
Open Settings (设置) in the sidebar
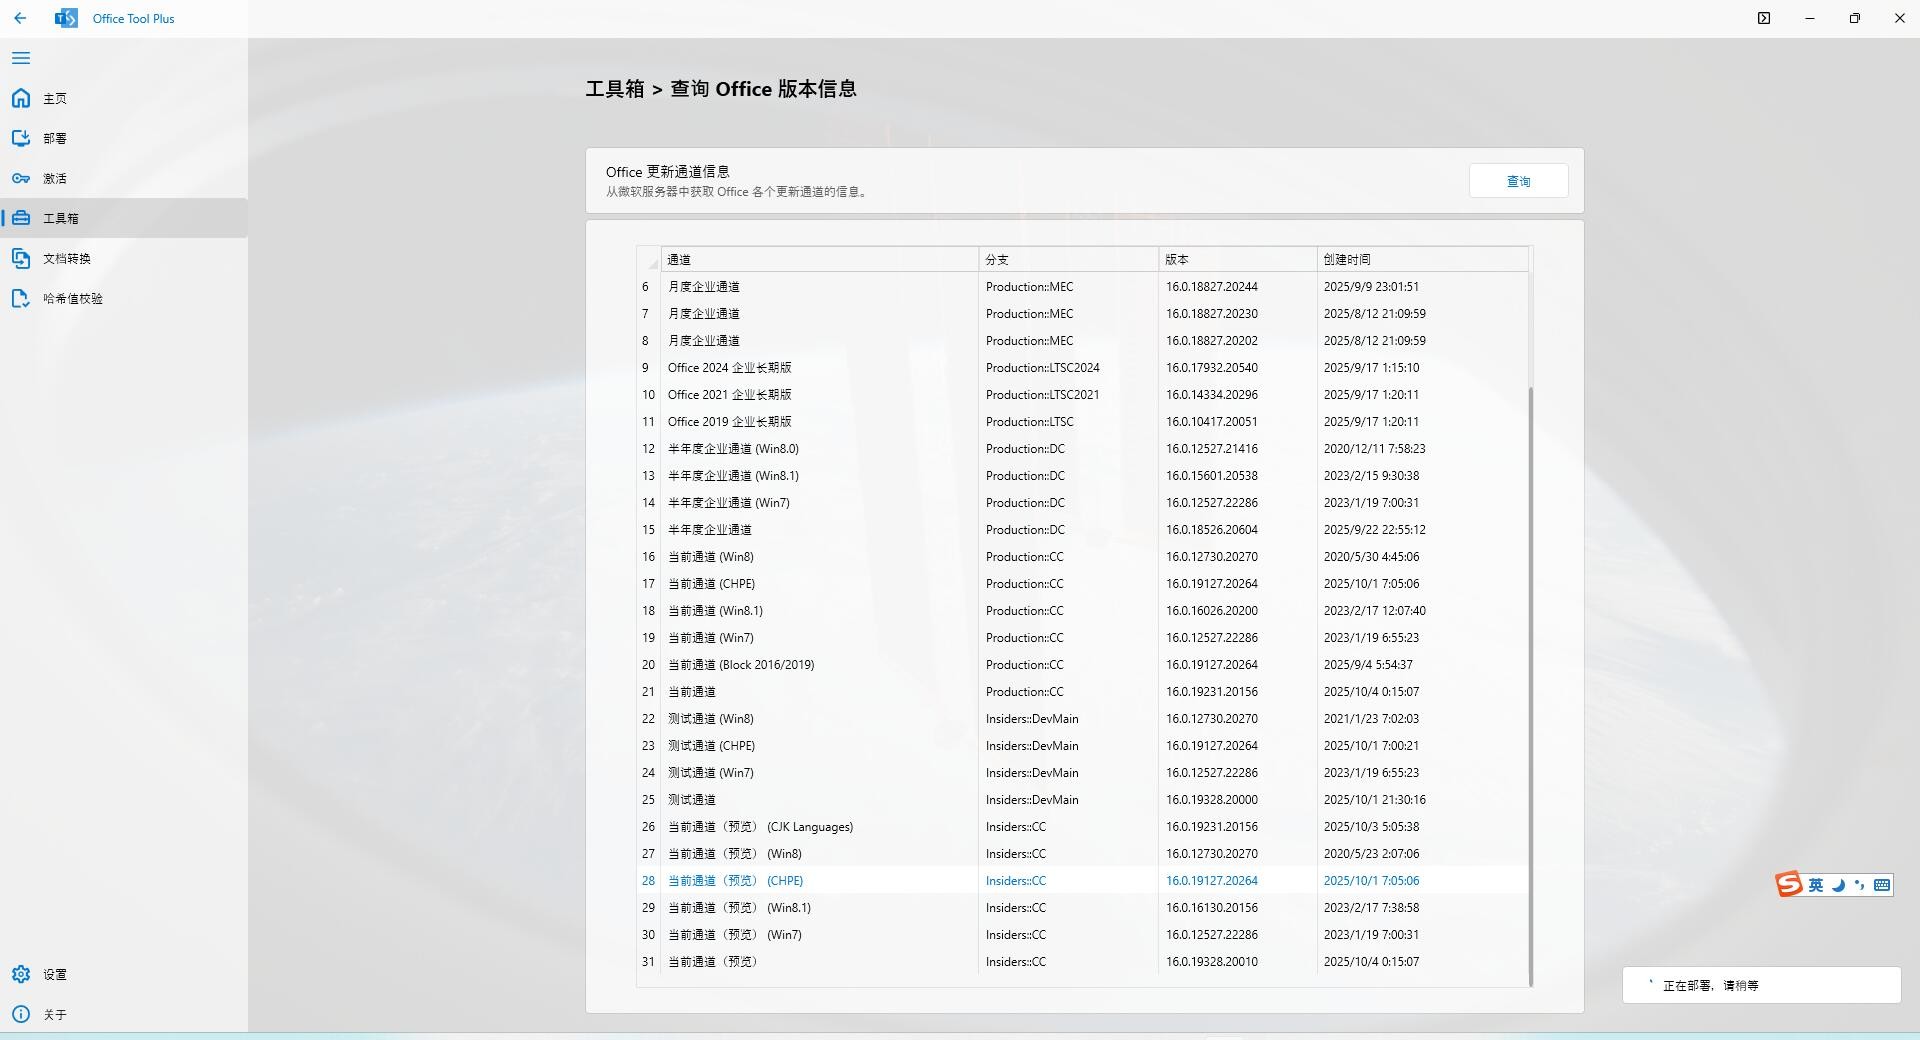(x=55, y=974)
